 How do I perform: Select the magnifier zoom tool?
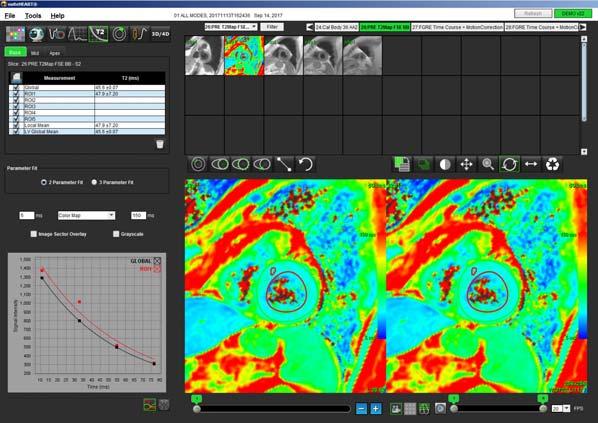[488, 165]
